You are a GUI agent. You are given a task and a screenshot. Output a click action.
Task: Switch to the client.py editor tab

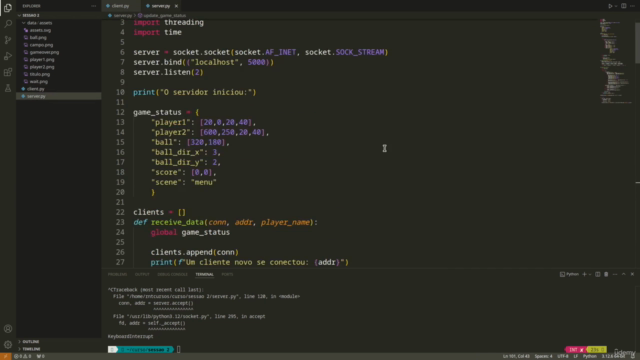pos(120,6)
